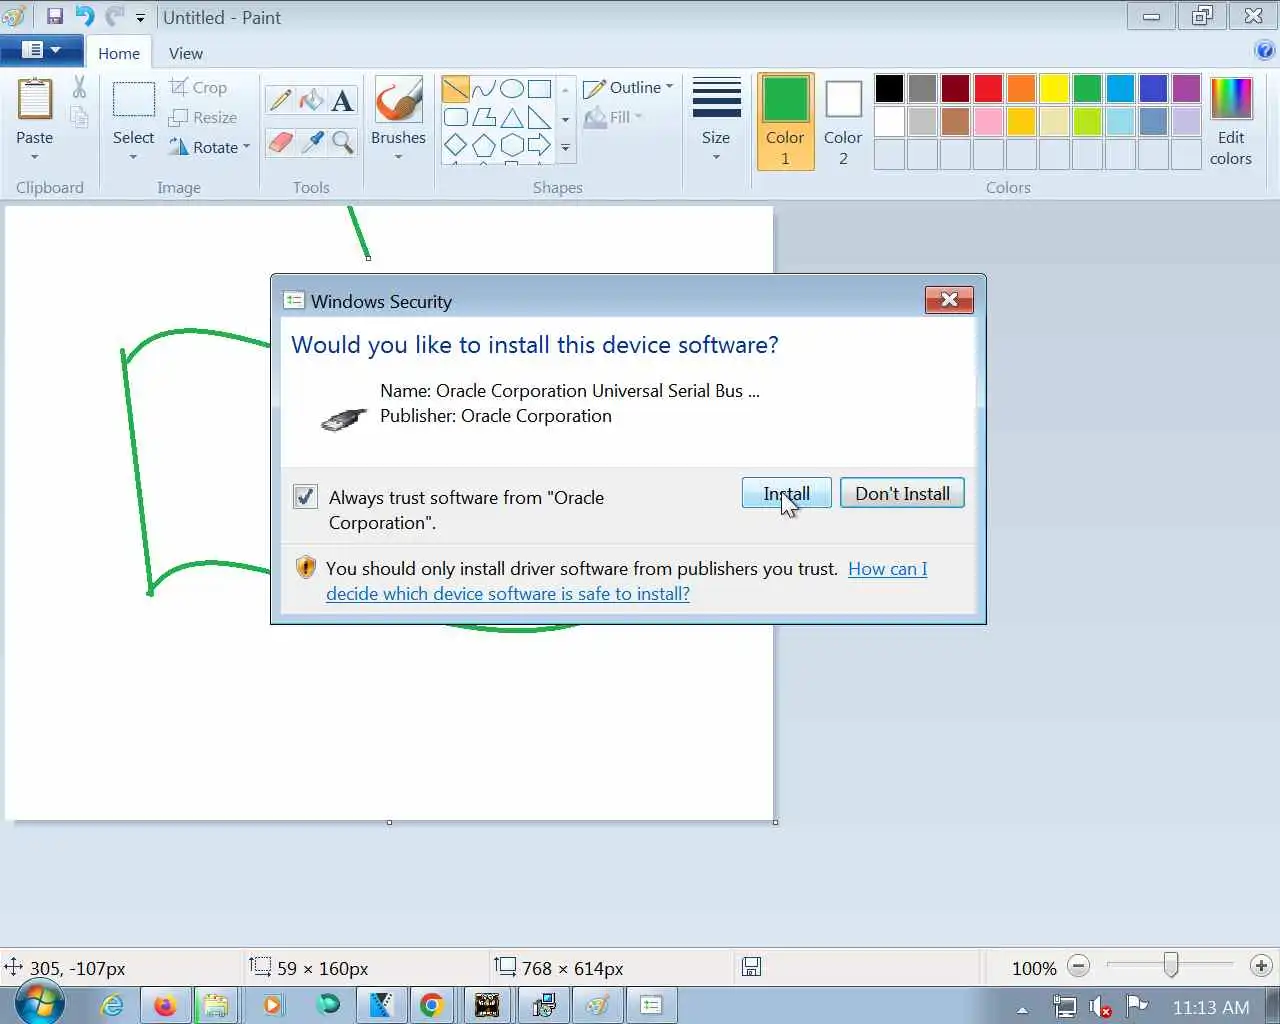
Task: Pick the Rounded rectangle shape
Action: [x=455, y=117]
